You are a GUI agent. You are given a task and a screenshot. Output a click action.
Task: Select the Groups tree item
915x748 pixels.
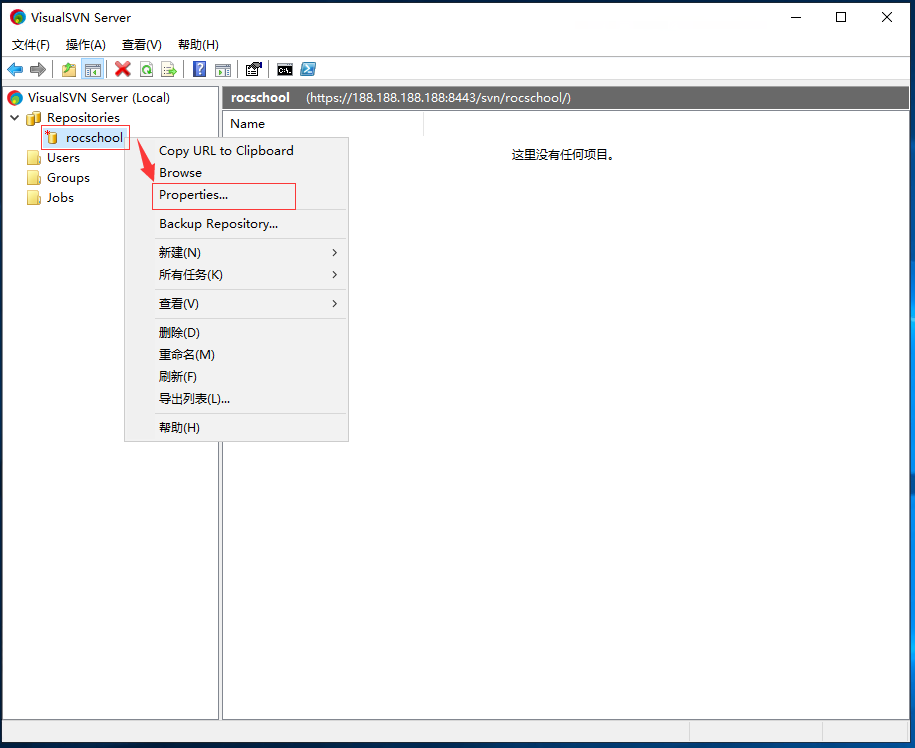[68, 178]
